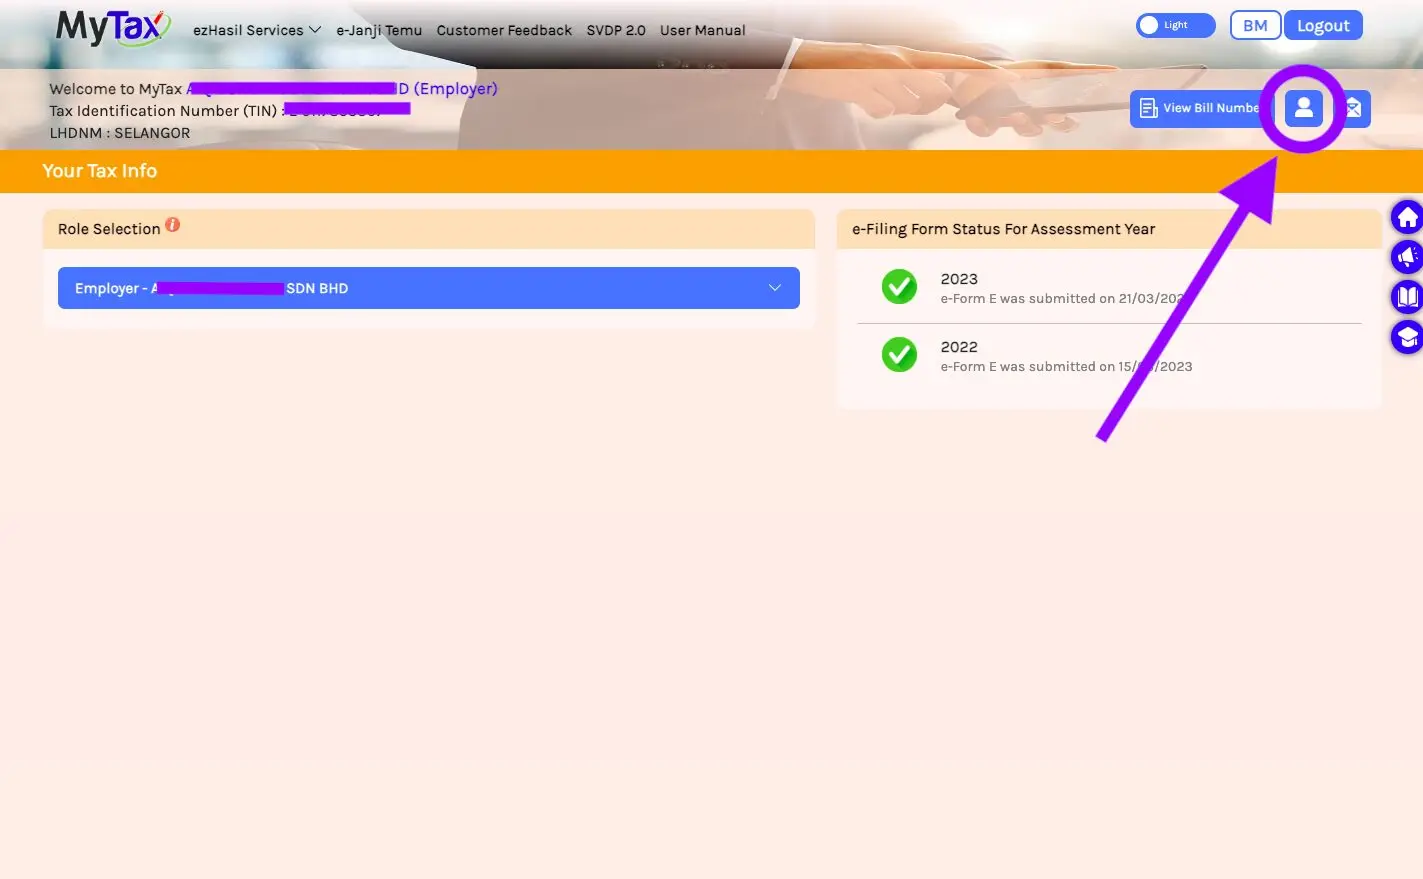Screen dimensions: 1423x879
Task: Open the open-book guide sidebar icon
Action: click(x=1407, y=297)
